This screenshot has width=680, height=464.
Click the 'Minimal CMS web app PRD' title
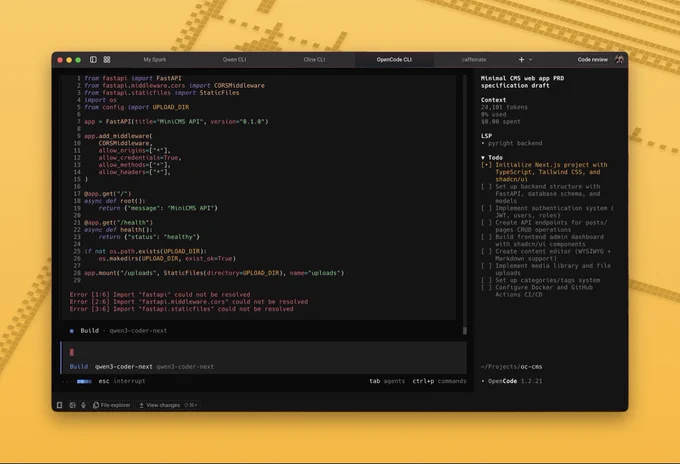tap(522, 78)
